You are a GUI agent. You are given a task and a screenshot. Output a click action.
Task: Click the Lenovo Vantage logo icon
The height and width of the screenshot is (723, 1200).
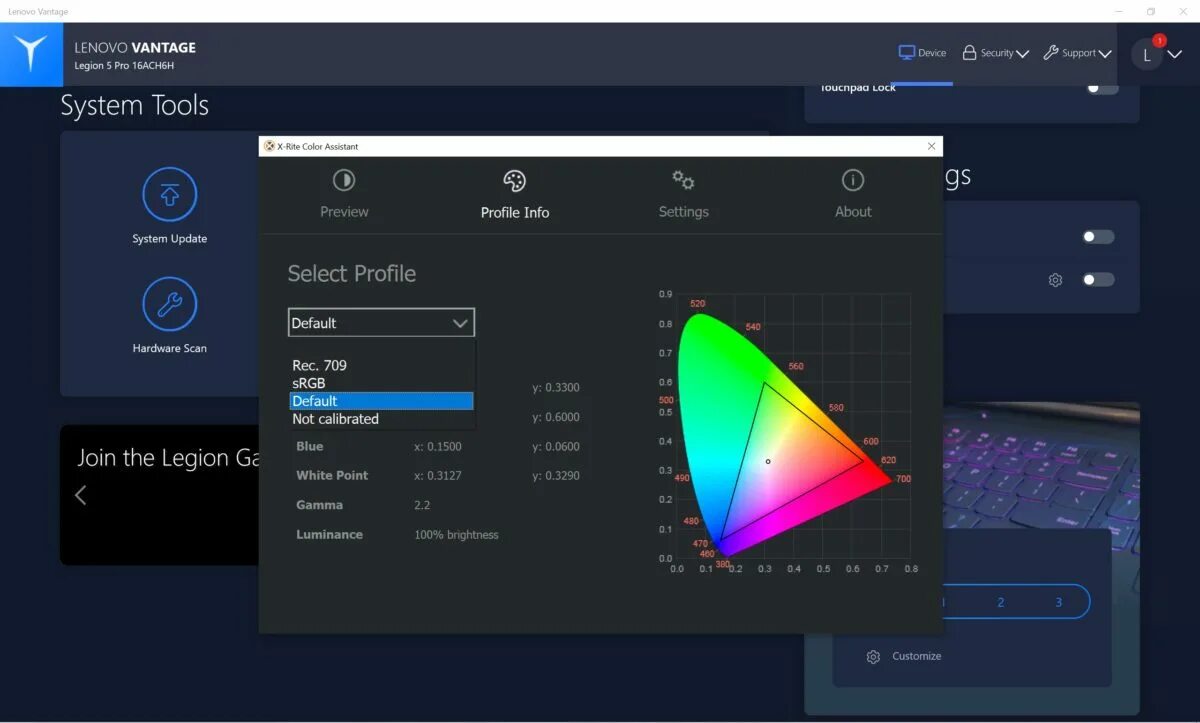[31, 54]
